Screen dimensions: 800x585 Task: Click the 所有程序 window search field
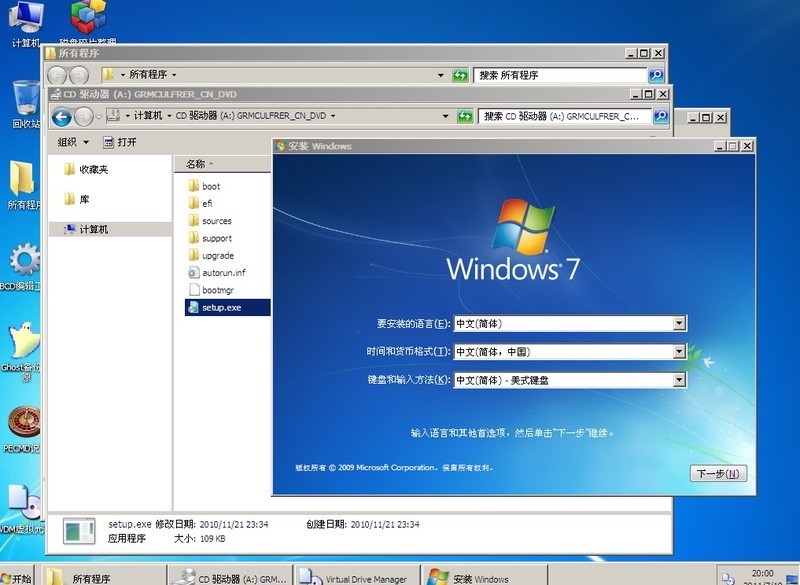pyautogui.click(x=560, y=75)
